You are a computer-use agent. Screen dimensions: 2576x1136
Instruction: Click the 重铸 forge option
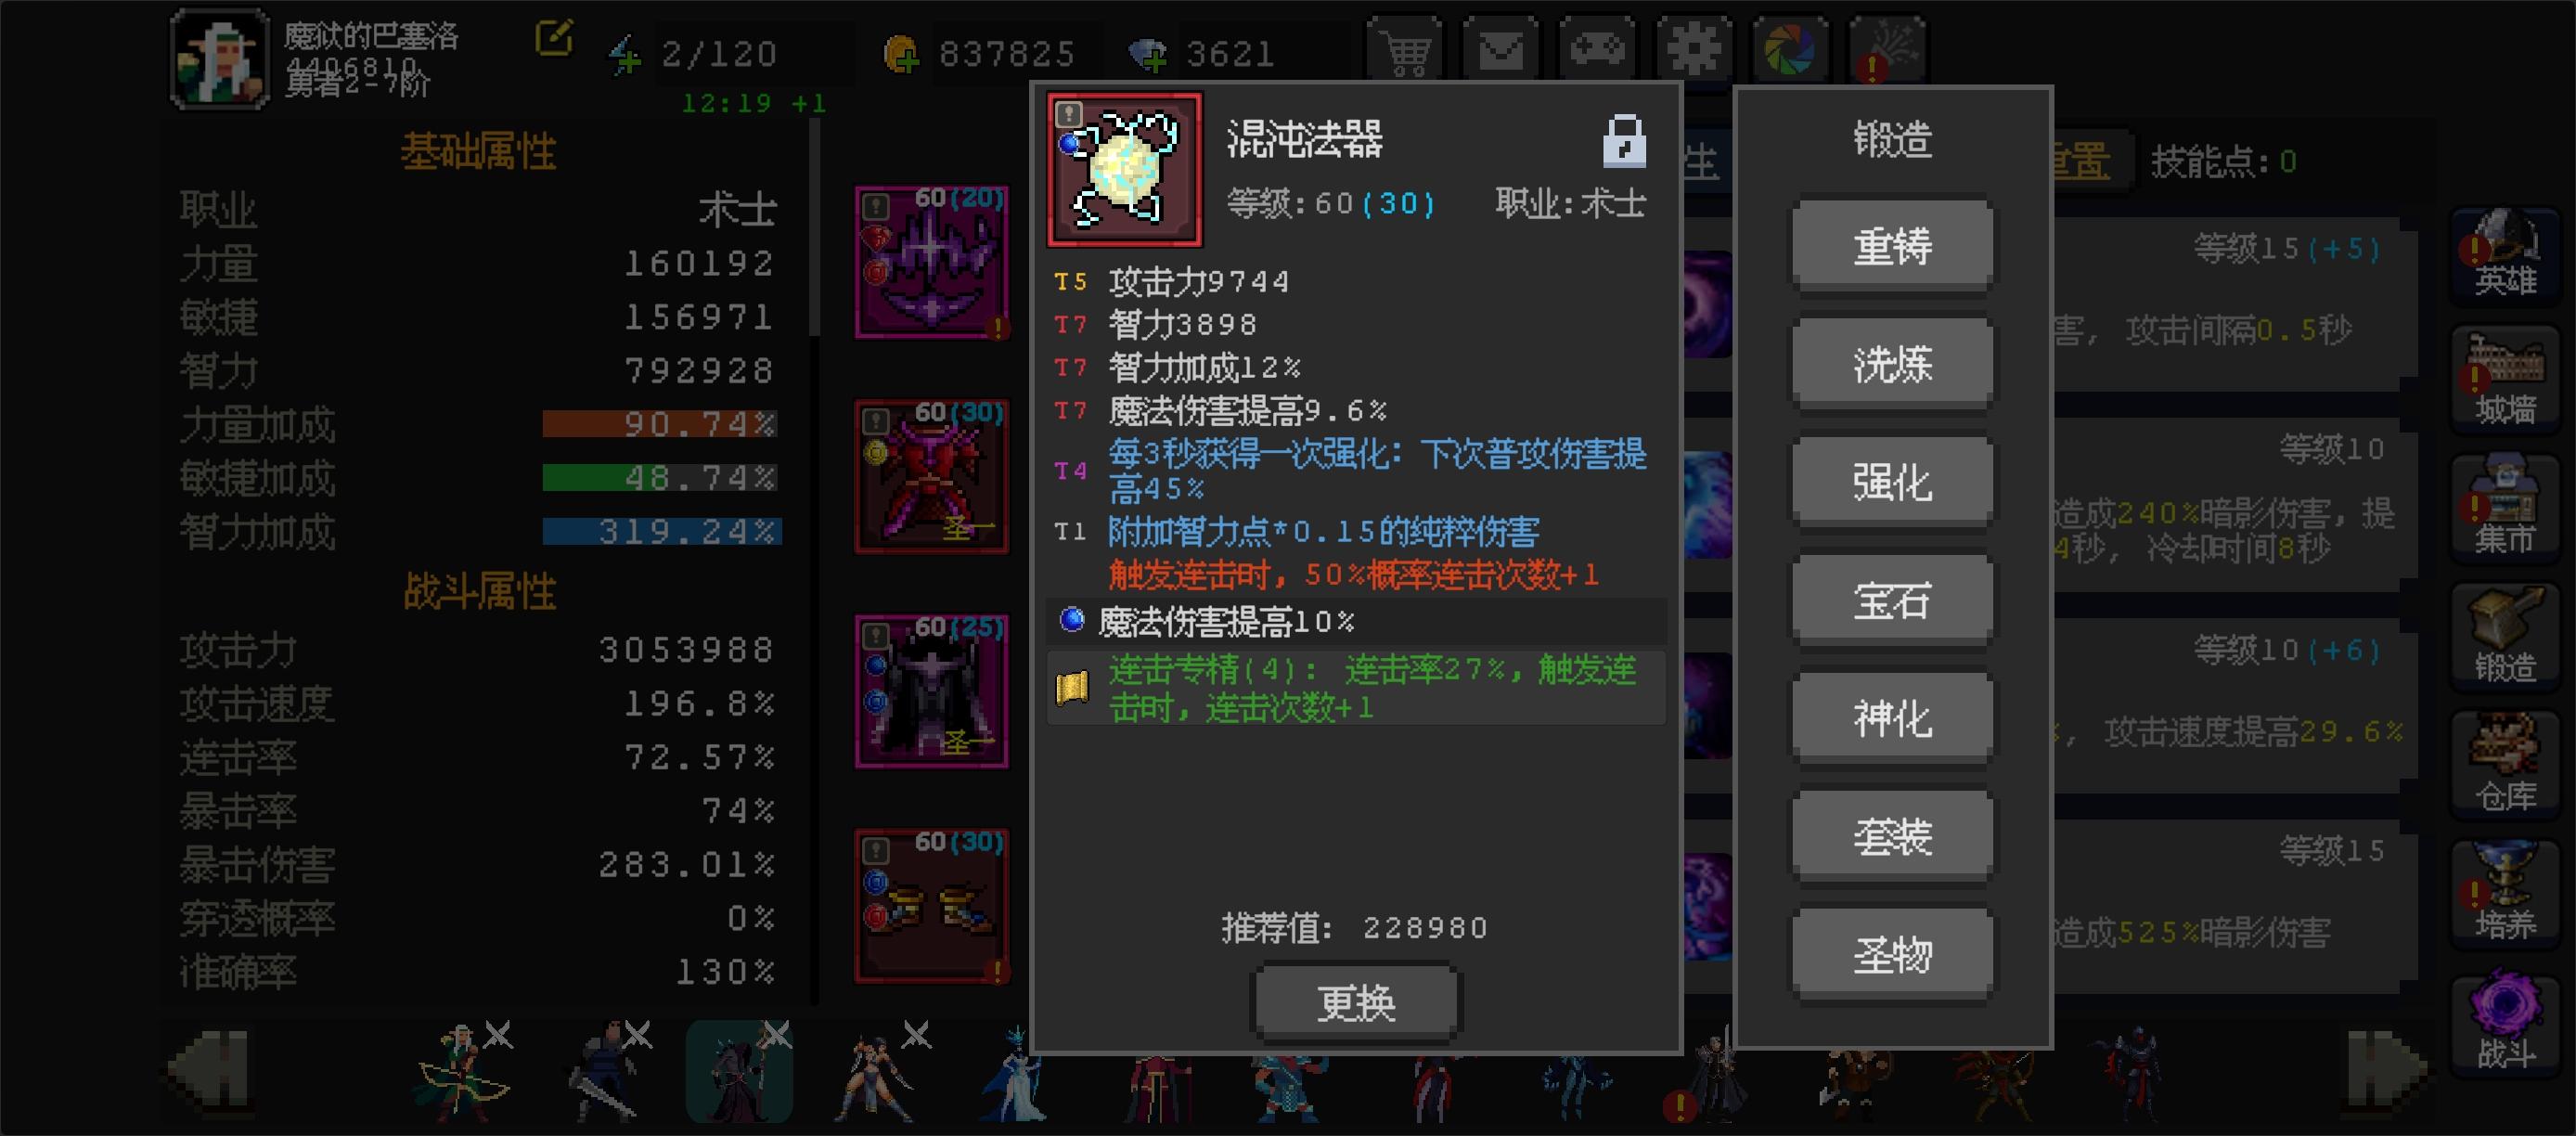click(1892, 246)
